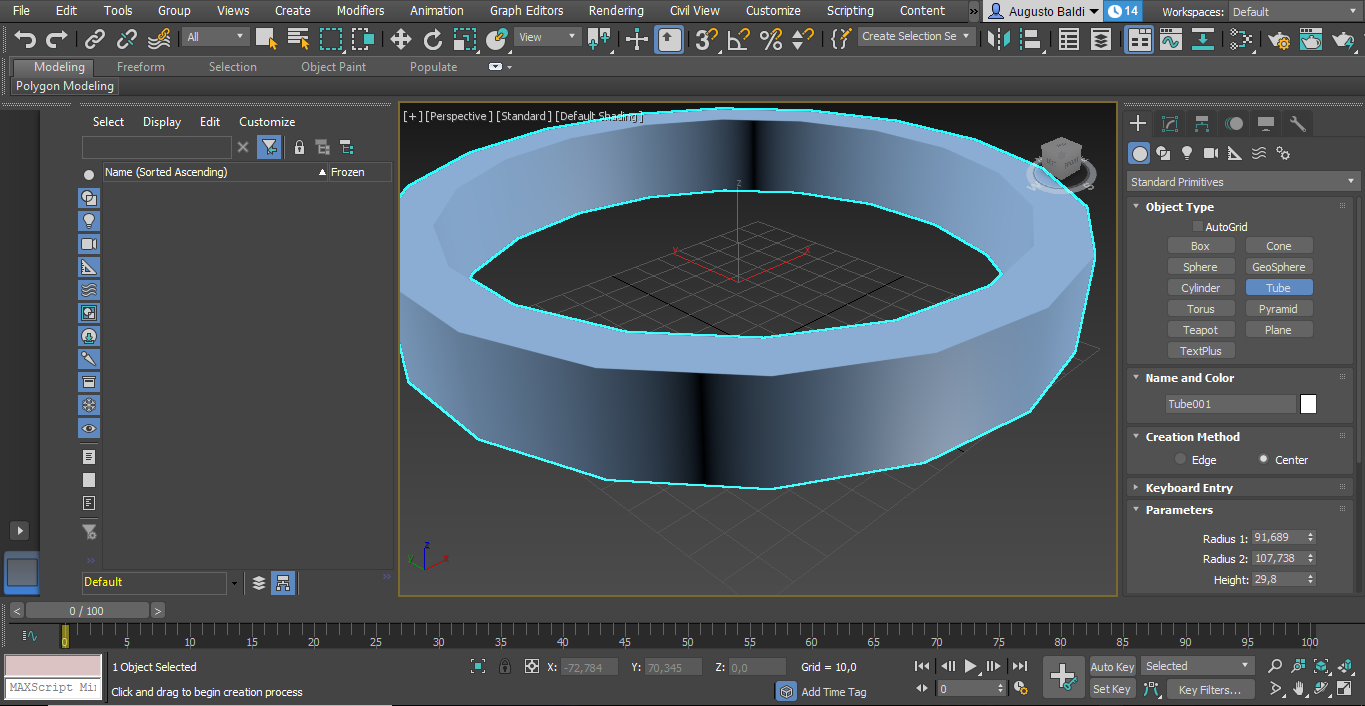Open the Tube001 object color swatch
The width and height of the screenshot is (1365, 706).
tap(1308, 404)
